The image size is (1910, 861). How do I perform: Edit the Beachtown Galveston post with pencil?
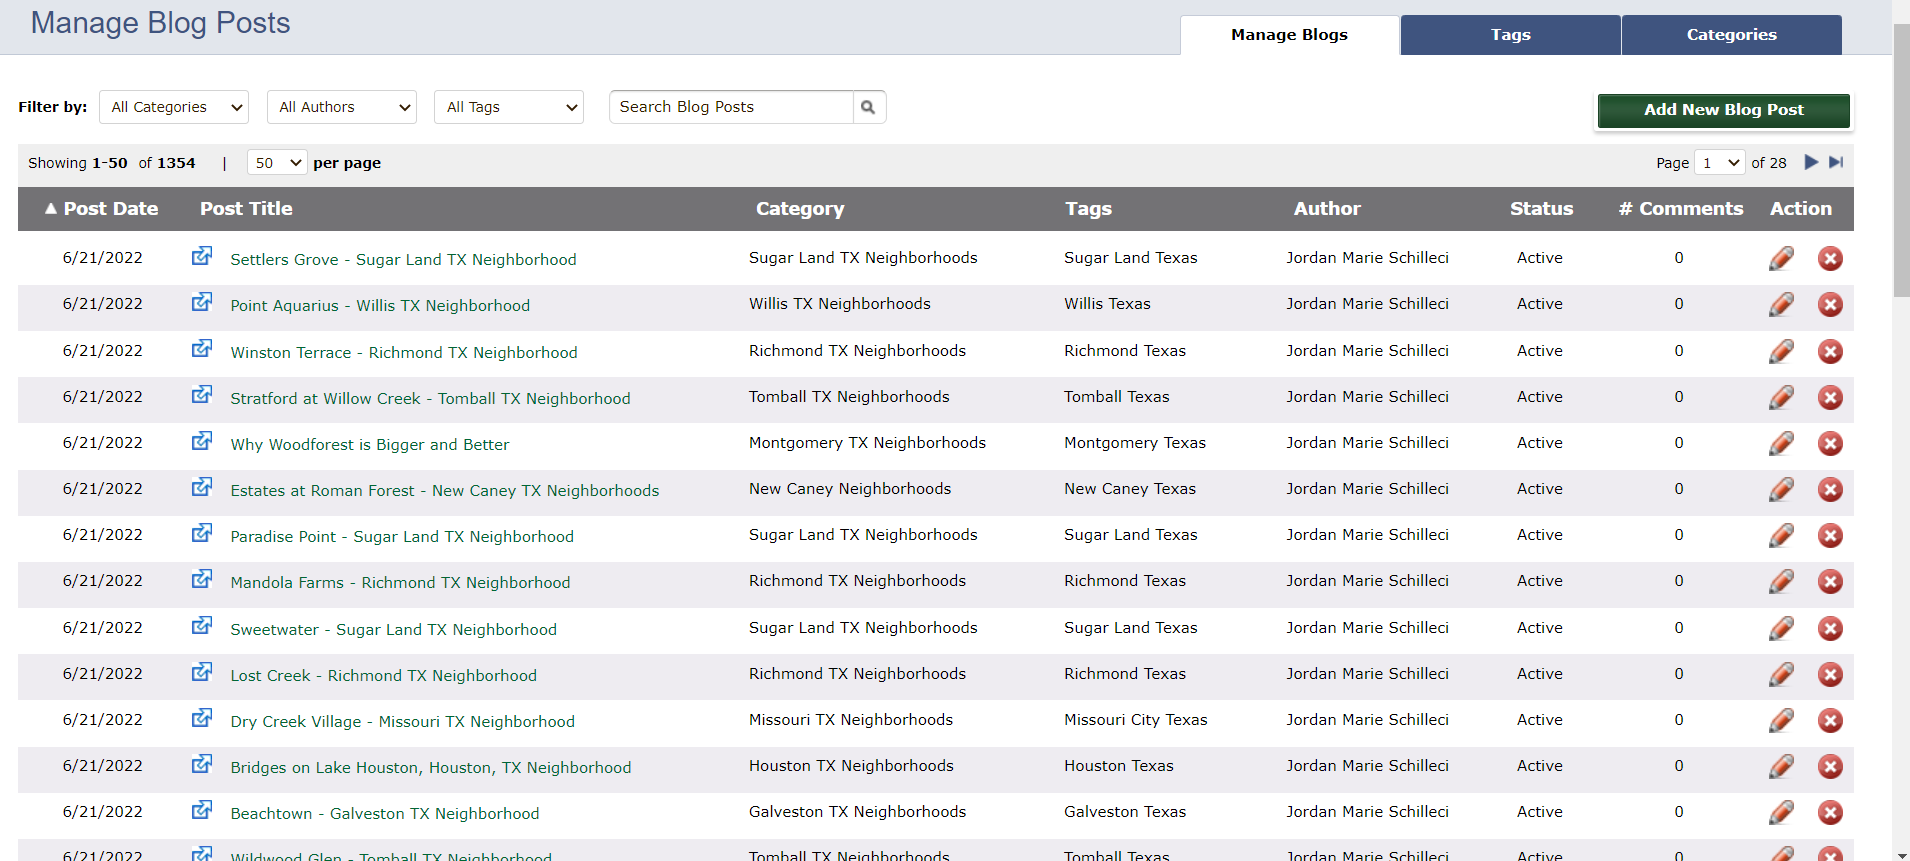[x=1781, y=813]
